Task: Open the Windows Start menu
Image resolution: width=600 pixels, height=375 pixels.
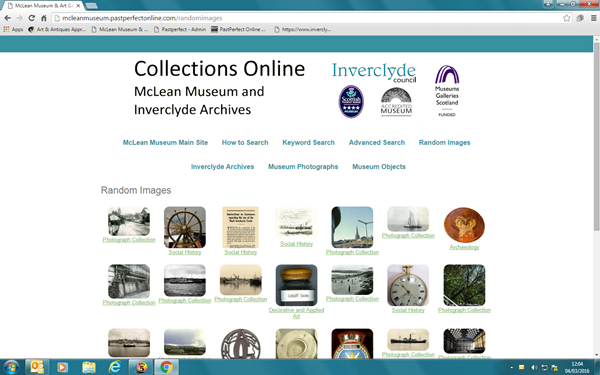Action: tap(11, 367)
